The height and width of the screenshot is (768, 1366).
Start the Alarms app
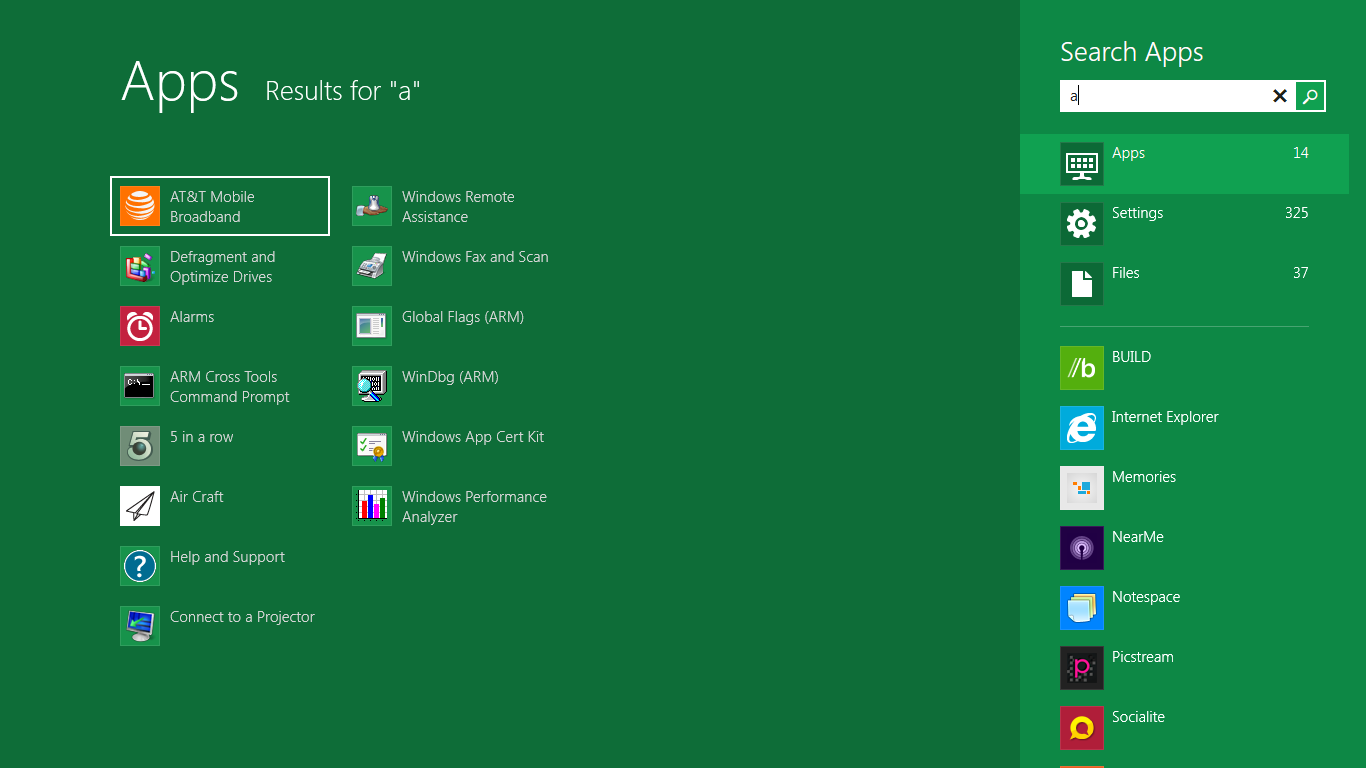(190, 326)
